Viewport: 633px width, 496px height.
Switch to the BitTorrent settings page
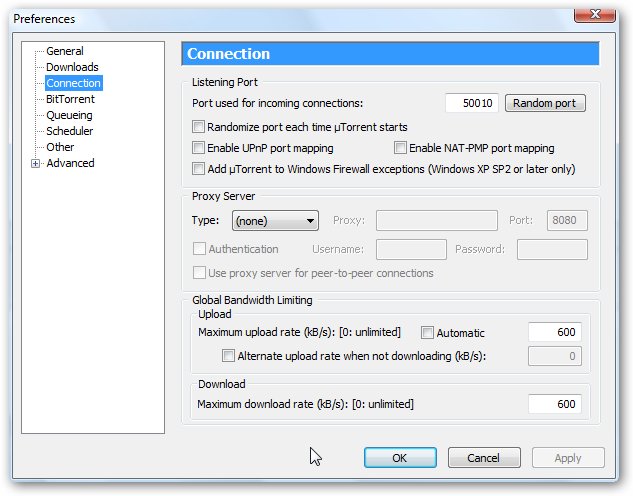[70, 99]
